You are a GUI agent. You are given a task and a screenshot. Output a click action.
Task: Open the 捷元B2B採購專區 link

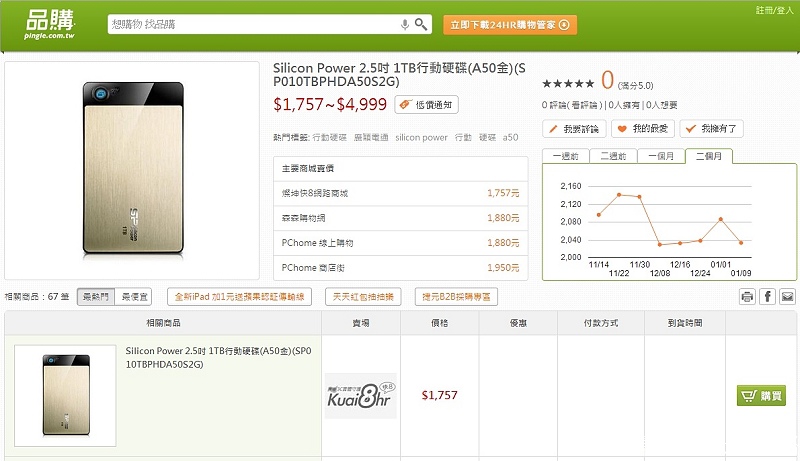(456, 297)
